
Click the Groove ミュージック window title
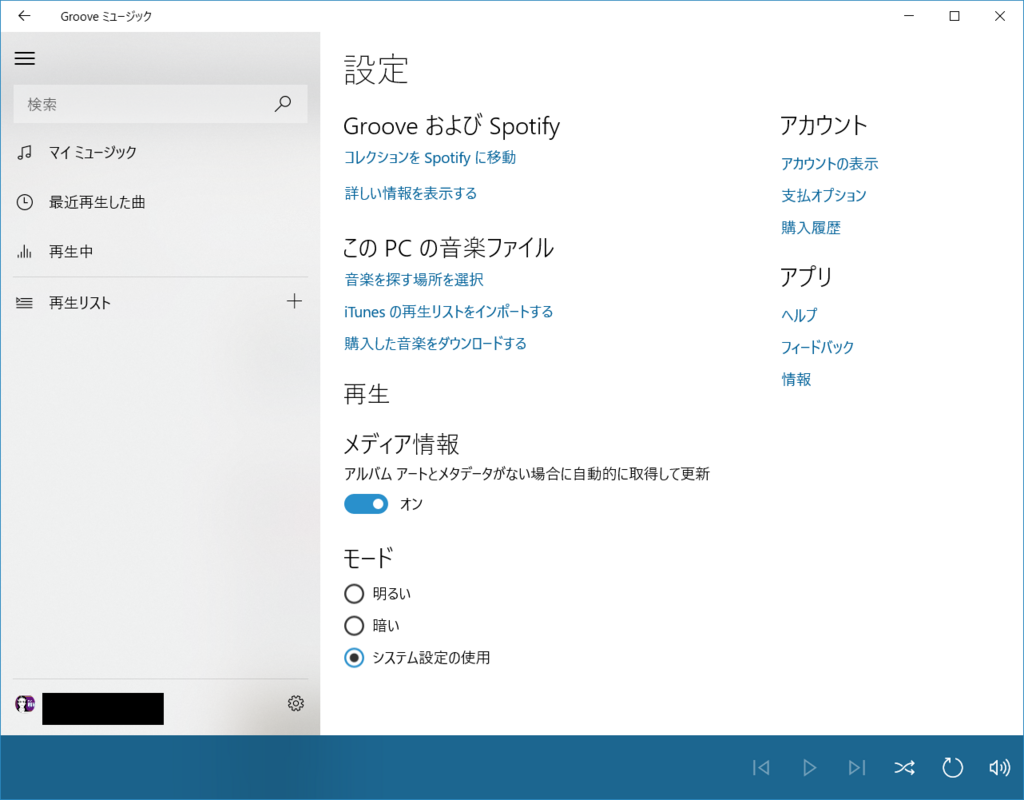click(x=106, y=16)
